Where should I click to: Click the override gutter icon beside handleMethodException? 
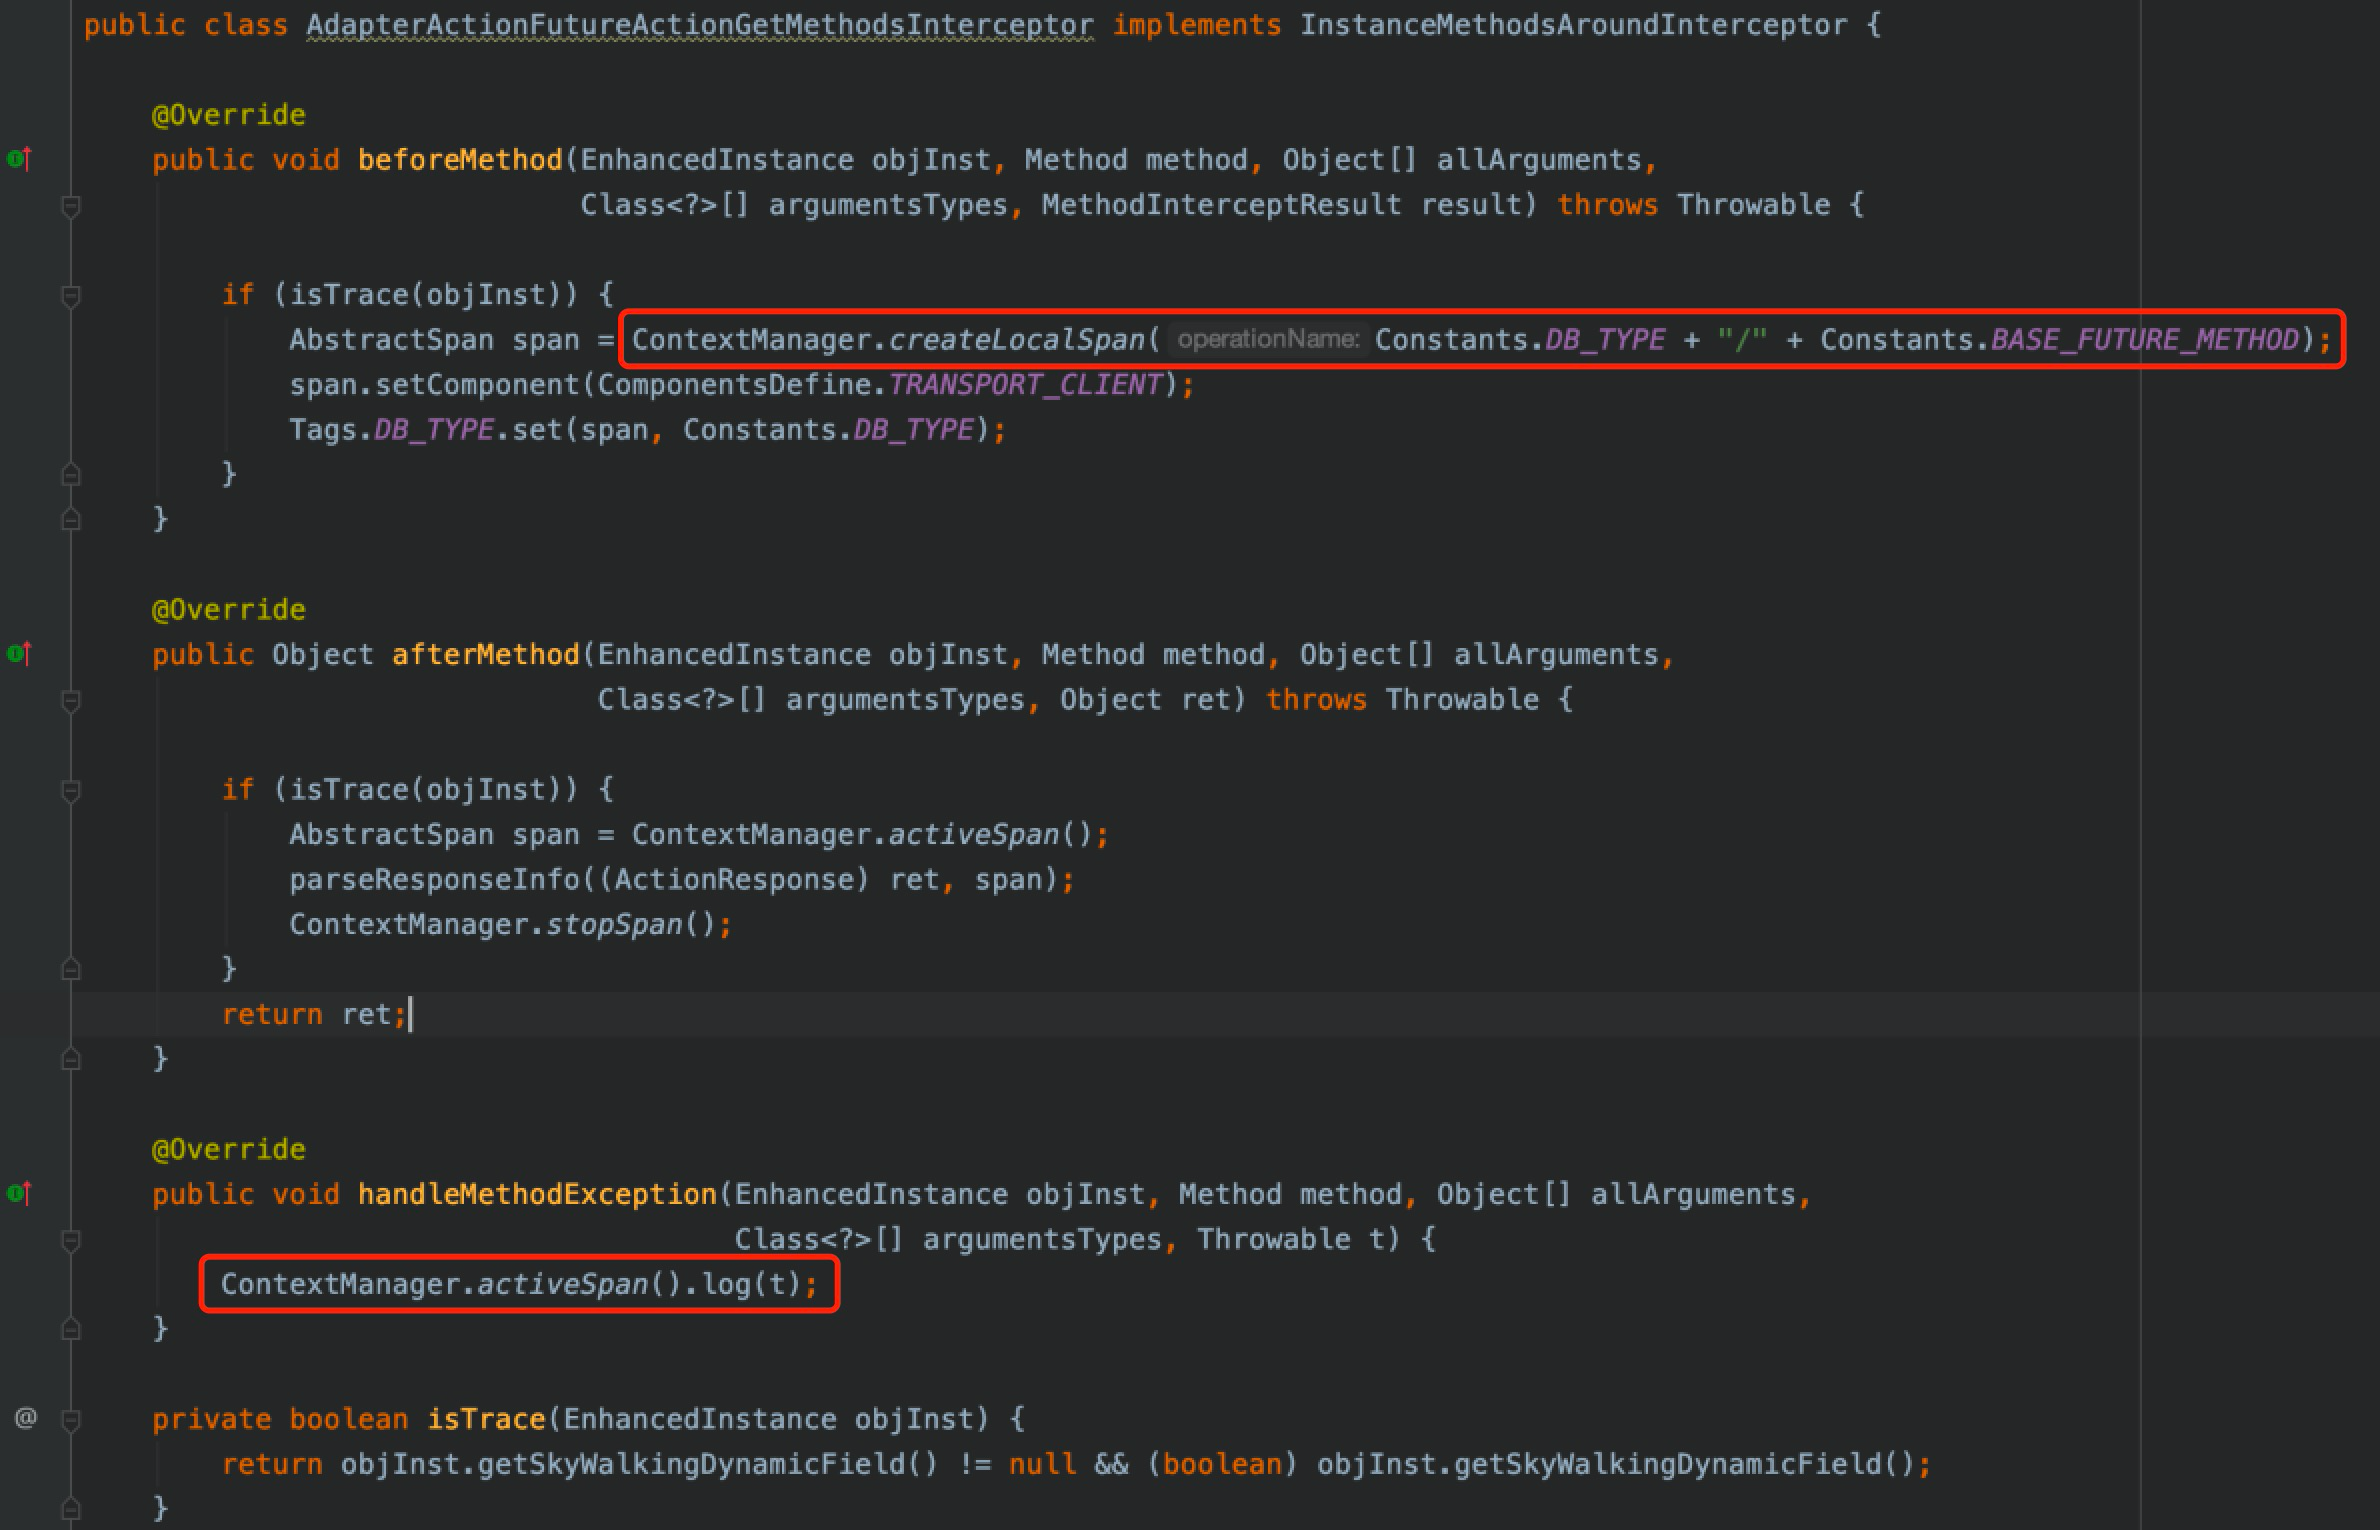(19, 1193)
